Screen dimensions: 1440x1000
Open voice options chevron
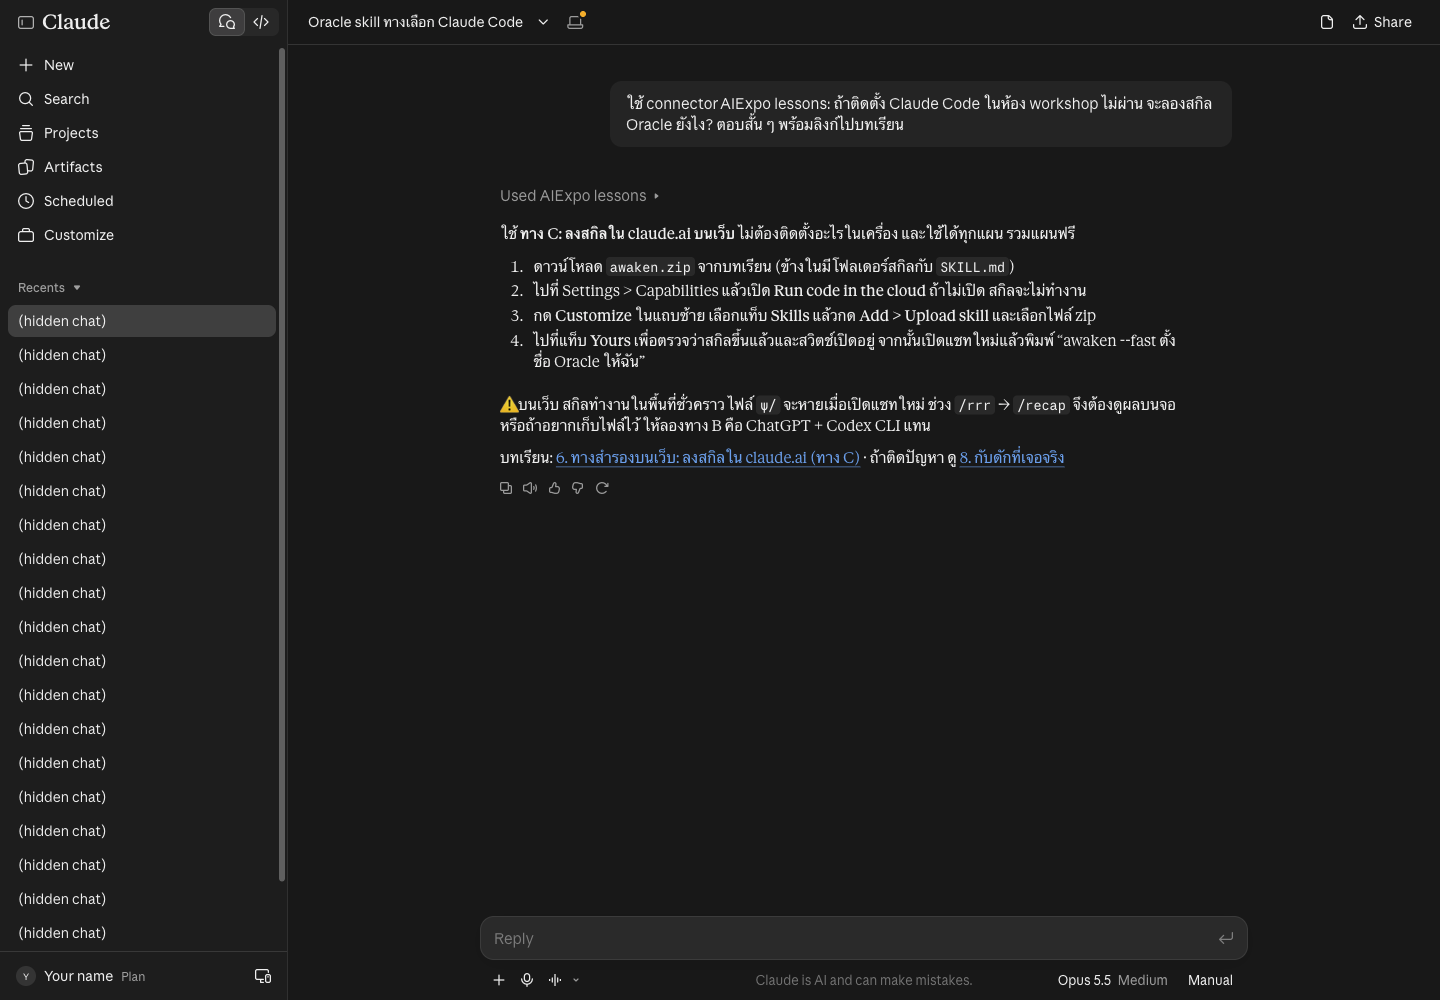[x=576, y=980]
